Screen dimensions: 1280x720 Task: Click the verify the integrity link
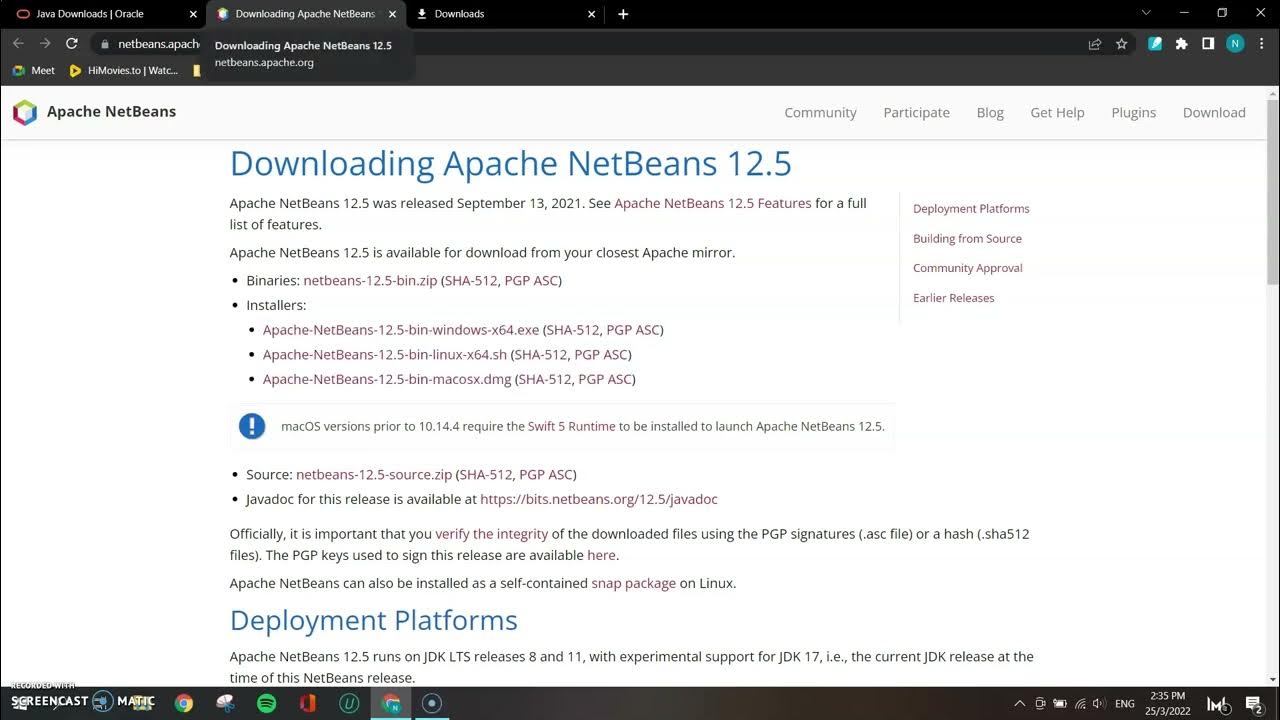[x=492, y=534]
